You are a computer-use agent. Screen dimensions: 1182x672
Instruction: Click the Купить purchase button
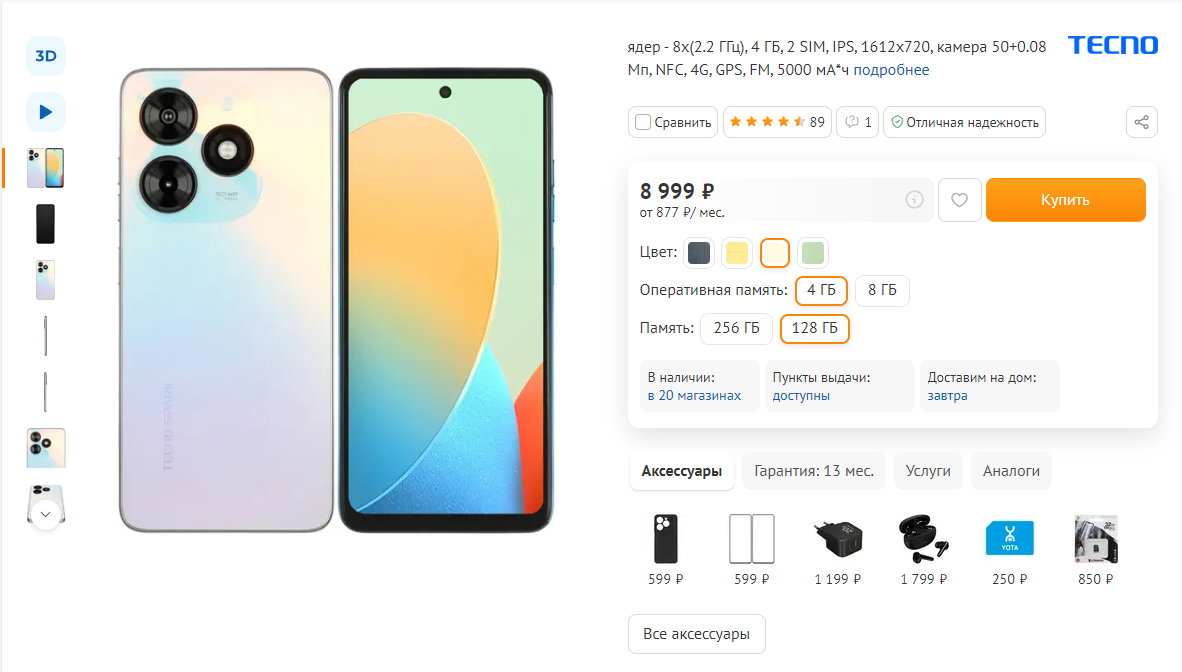[x=1065, y=199]
